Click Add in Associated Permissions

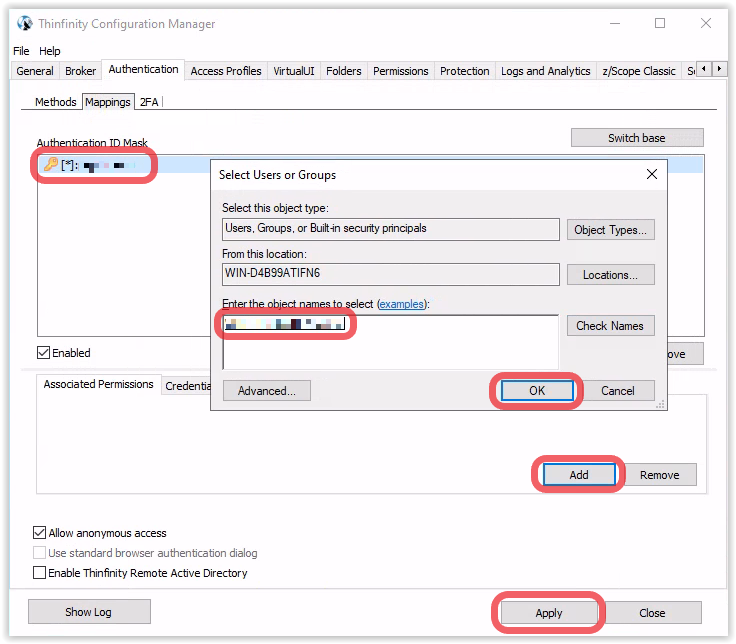pos(579,475)
